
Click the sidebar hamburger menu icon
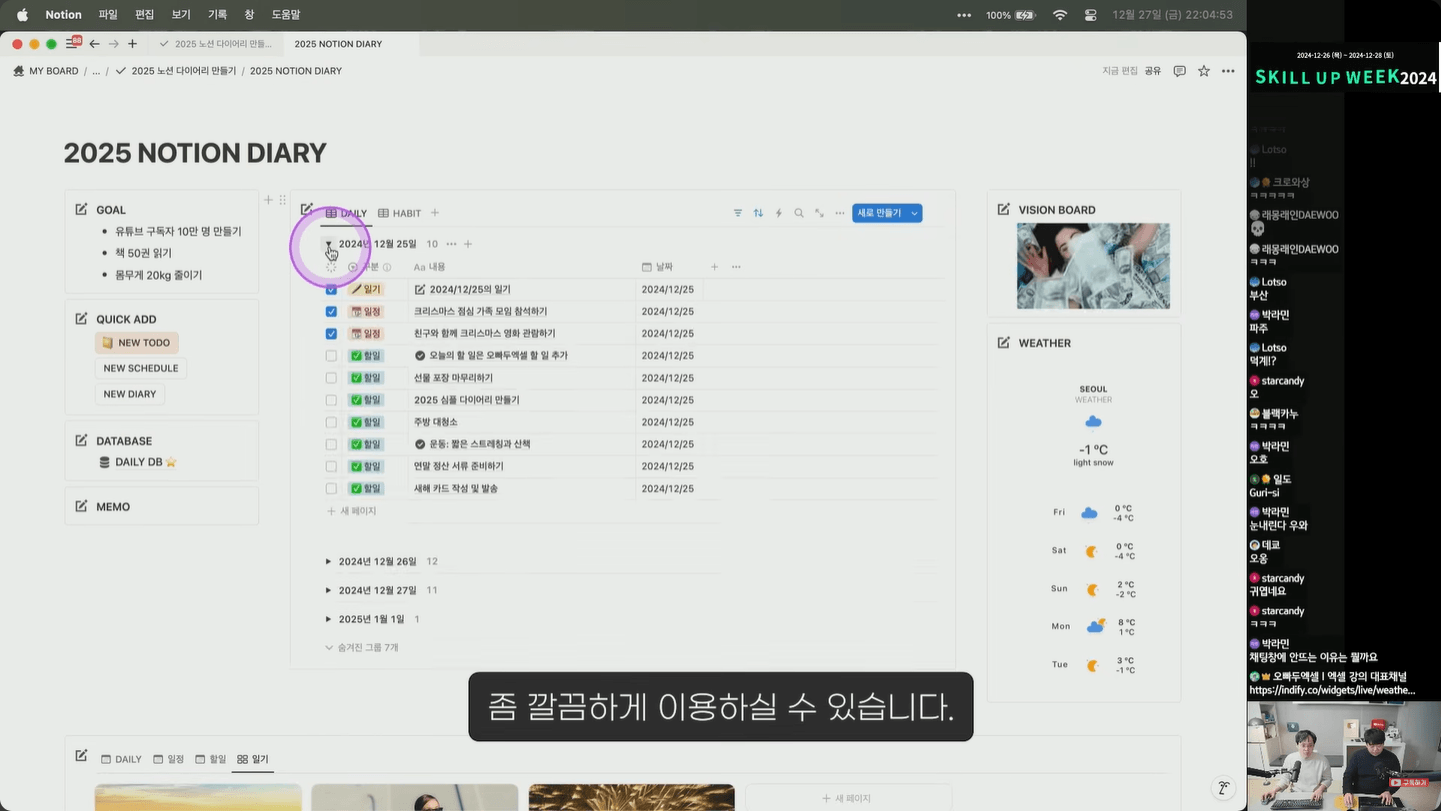pos(73,44)
